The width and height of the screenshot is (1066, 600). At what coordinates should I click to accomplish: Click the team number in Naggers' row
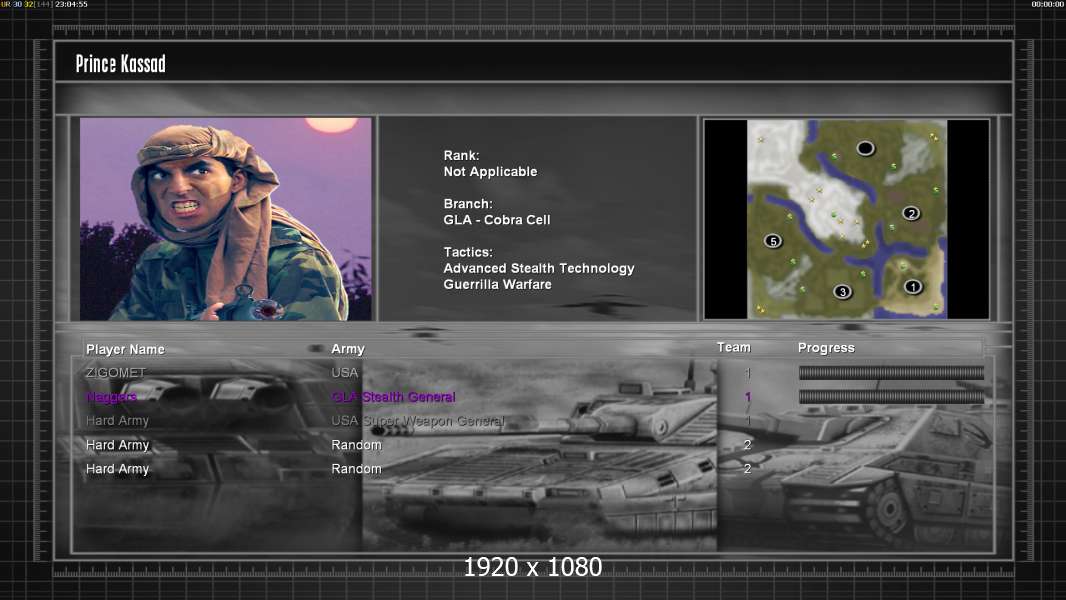coord(748,396)
